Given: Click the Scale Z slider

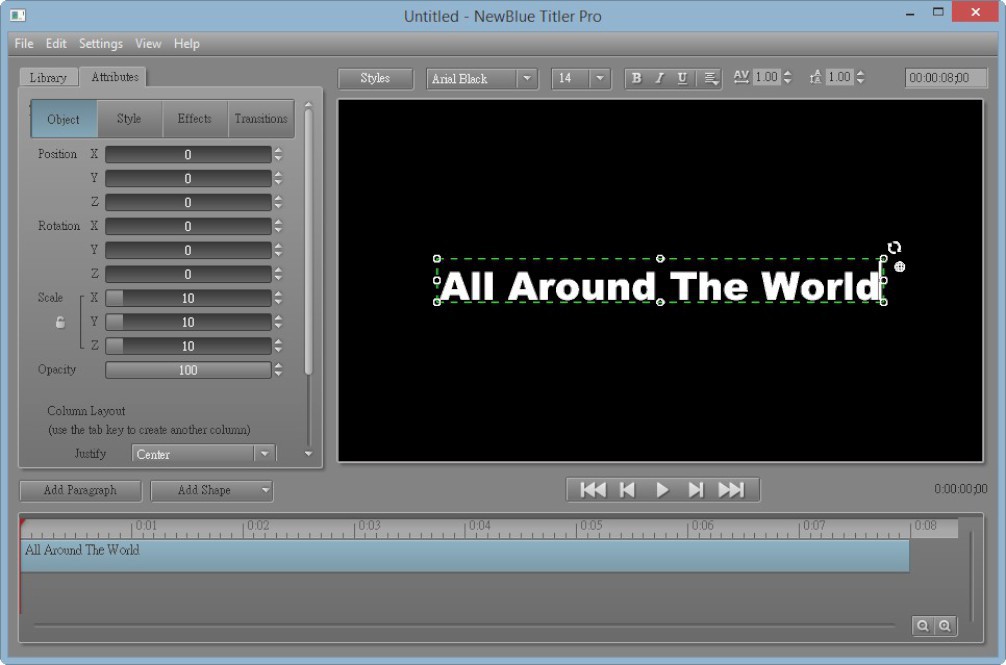Looking at the screenshot, I should pyautogui.click(x=188, y=346).
